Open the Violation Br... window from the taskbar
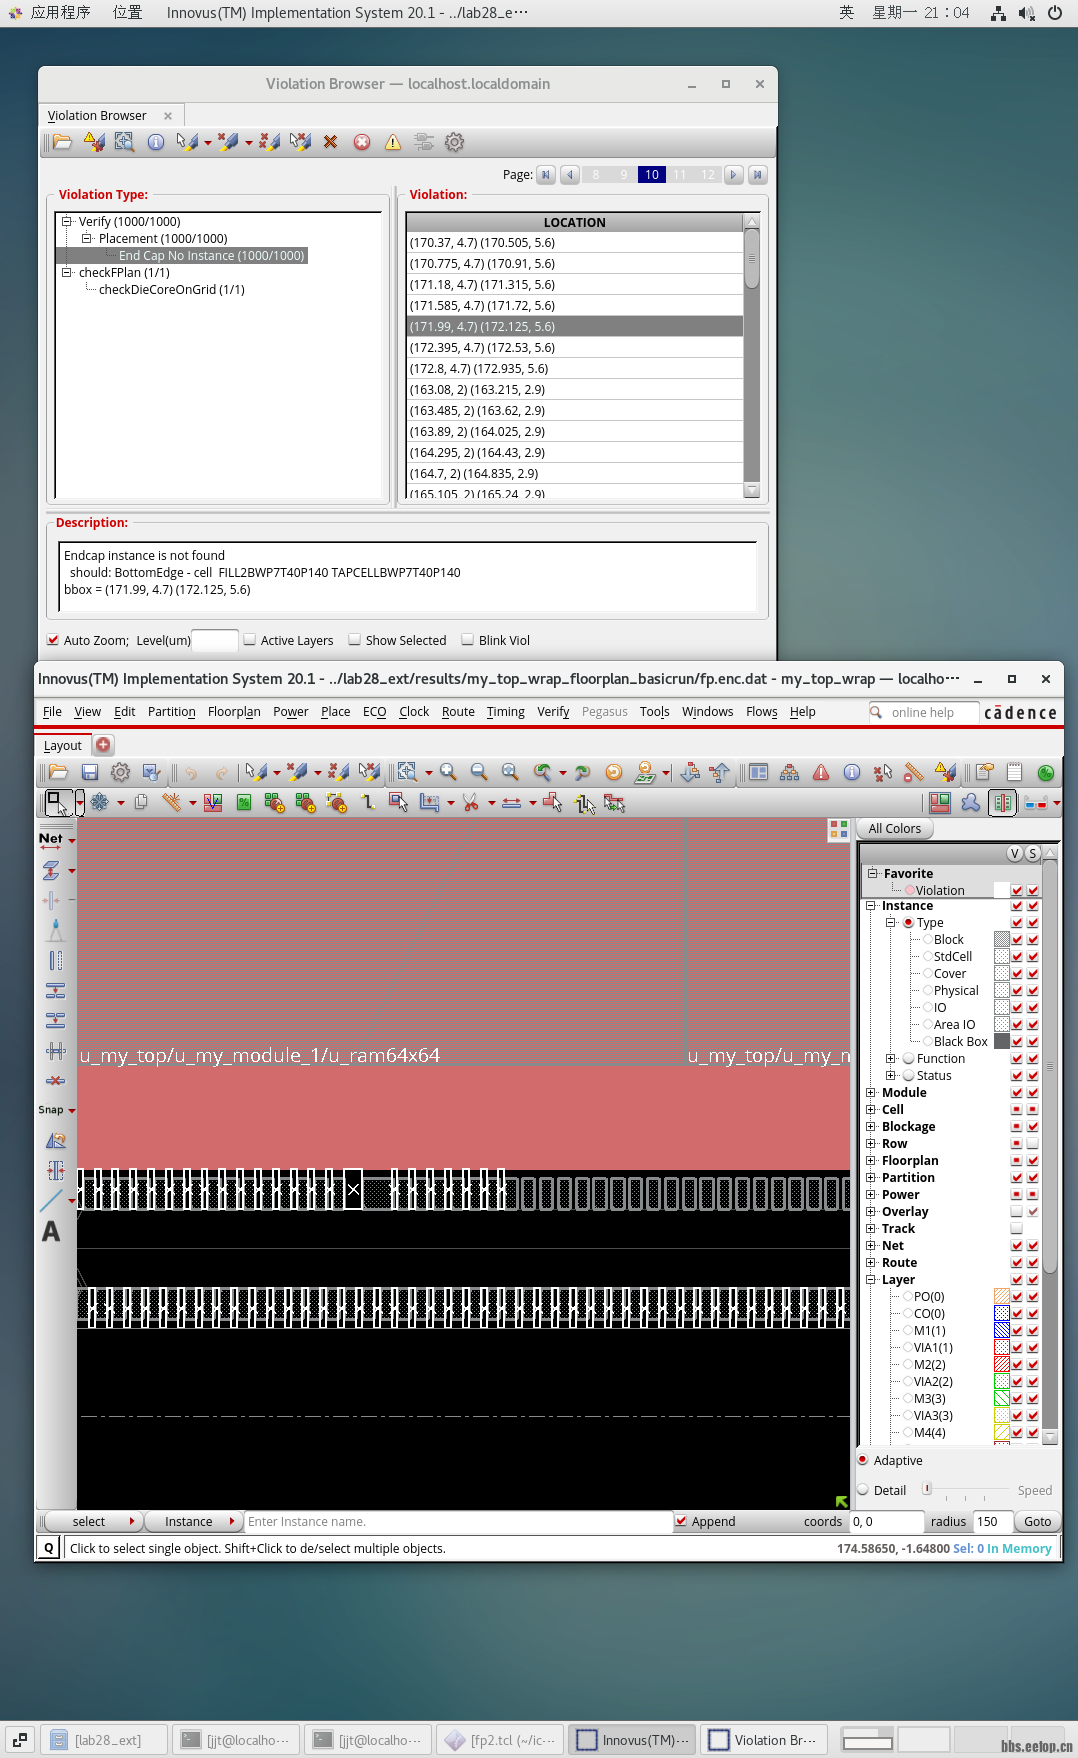1078x1758 pixels. (x=765, y=1740)
